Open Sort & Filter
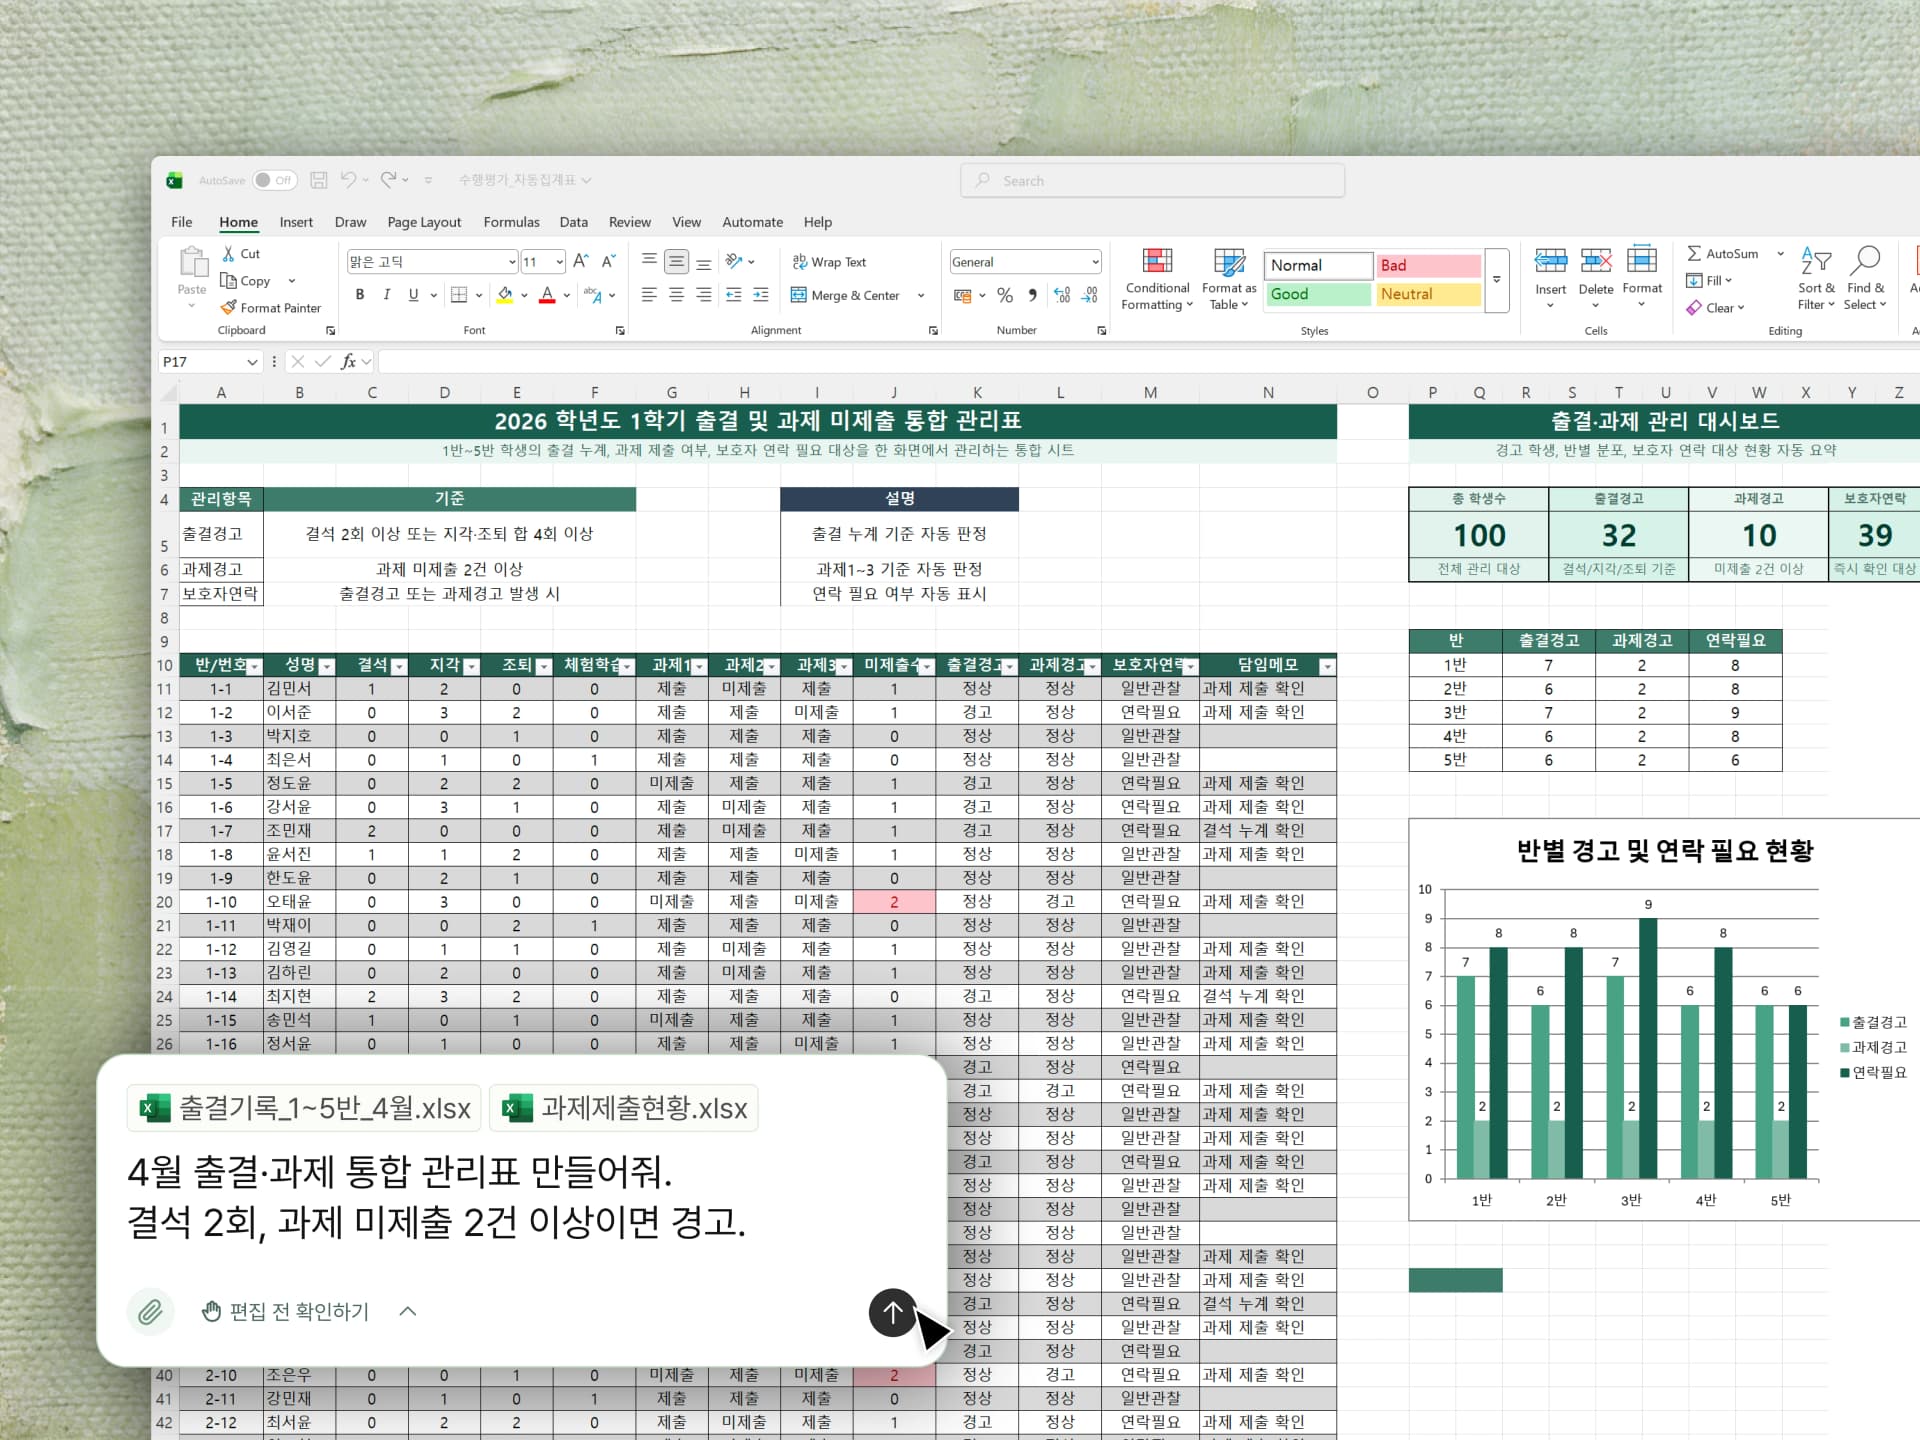 1815,279
